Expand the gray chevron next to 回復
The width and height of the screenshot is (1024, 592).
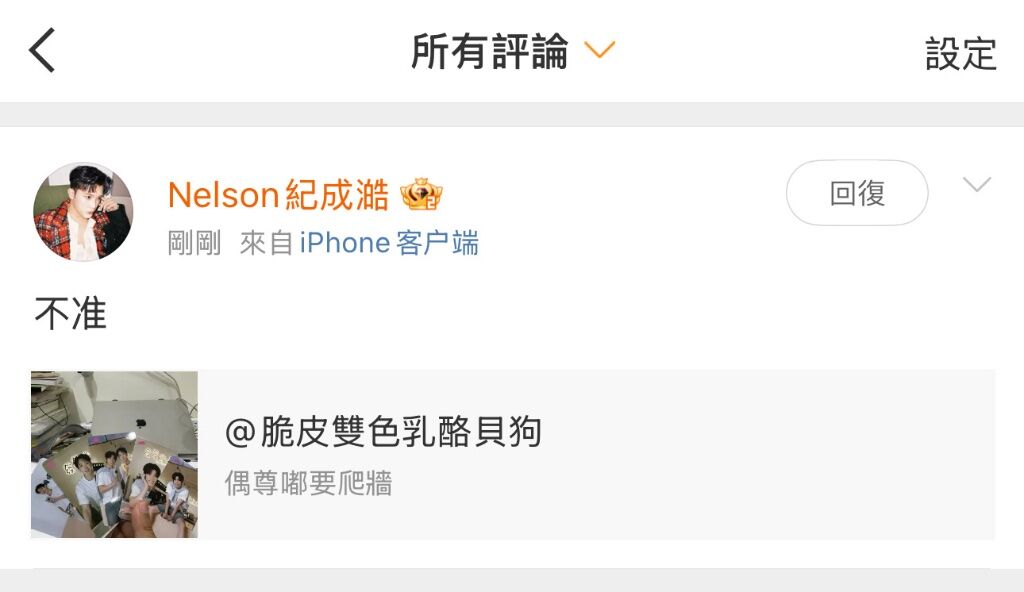click(977, 184)
